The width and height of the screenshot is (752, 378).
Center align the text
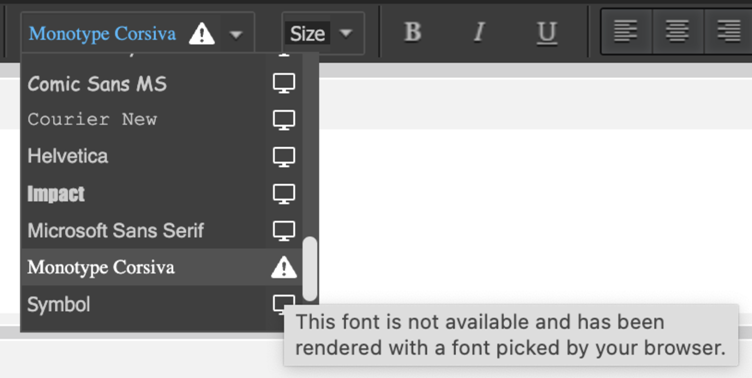click(x=677, y=32)
